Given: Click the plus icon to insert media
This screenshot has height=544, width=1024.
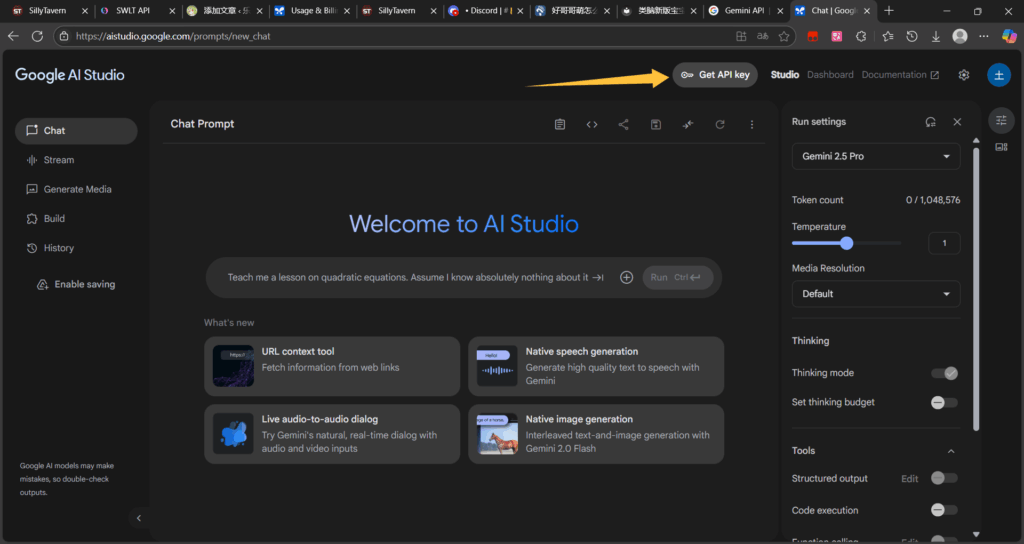Looking at the screenshot, I should pyautogui.click(x=627, y=277).
